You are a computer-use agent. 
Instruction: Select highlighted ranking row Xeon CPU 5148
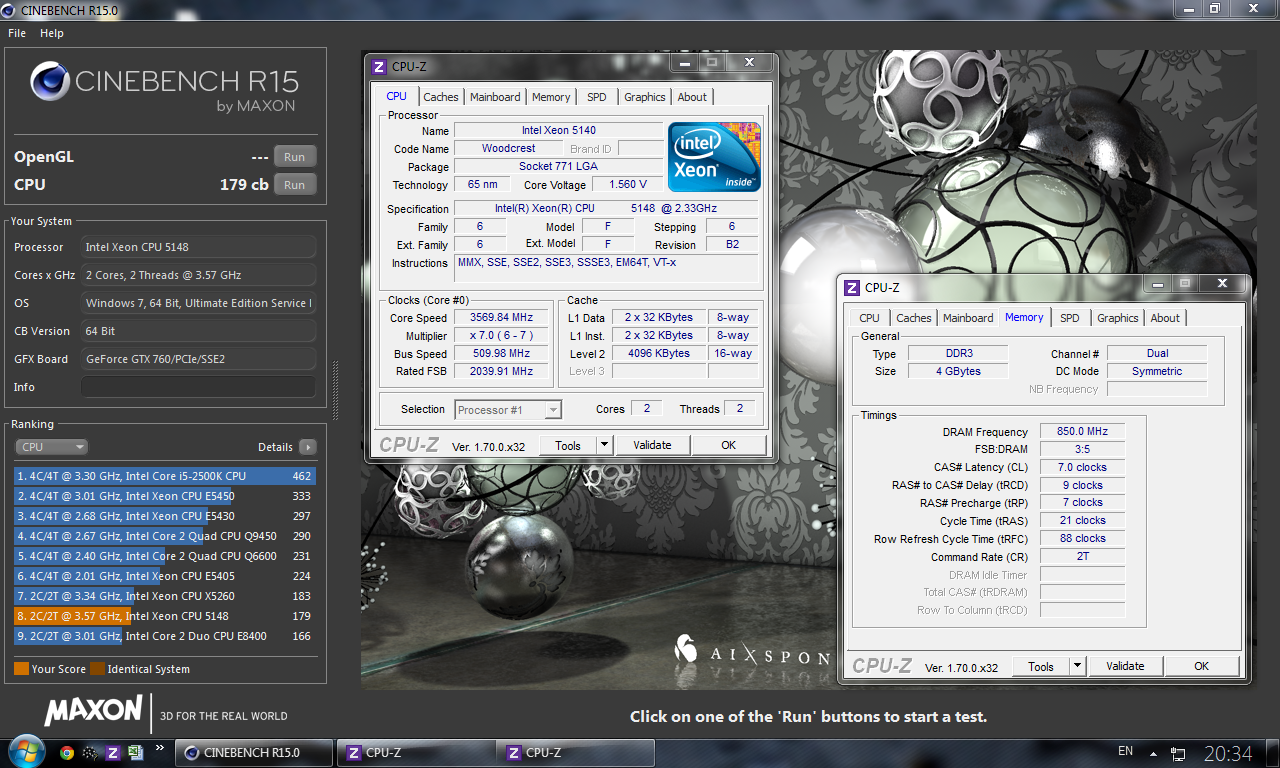point(165,616)
